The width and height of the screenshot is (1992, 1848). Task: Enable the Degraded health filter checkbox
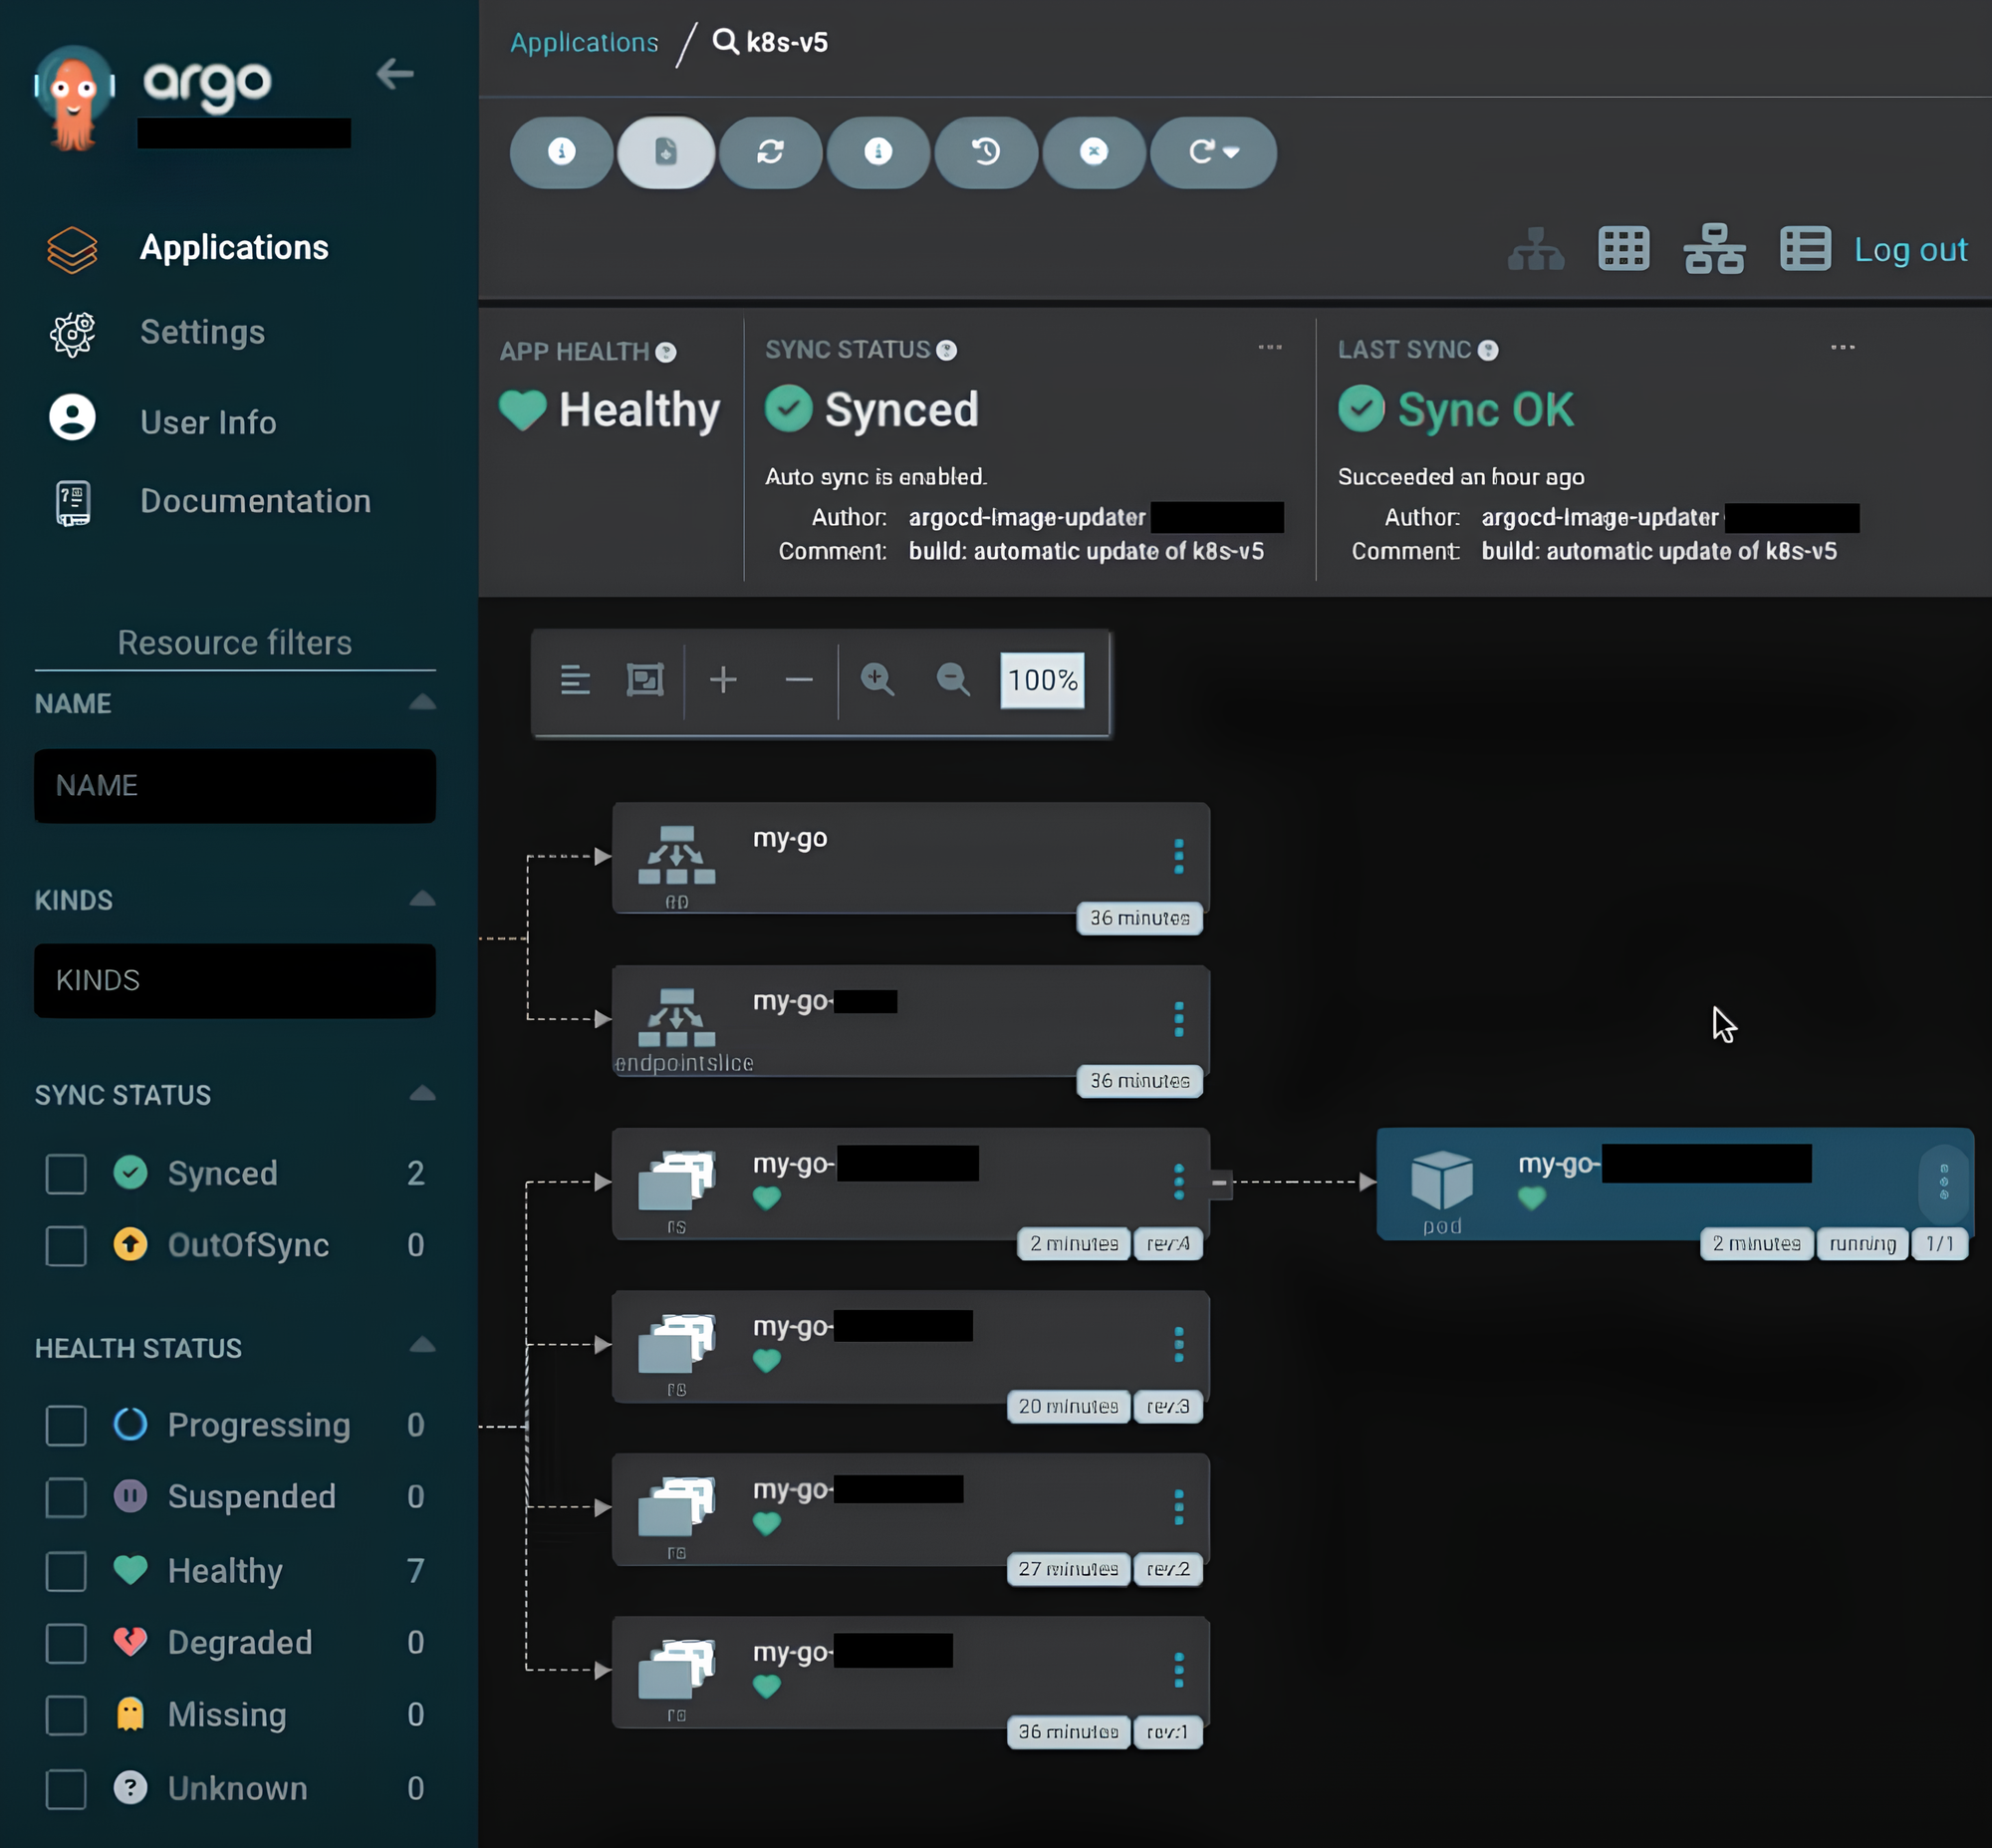point(66,1643)
